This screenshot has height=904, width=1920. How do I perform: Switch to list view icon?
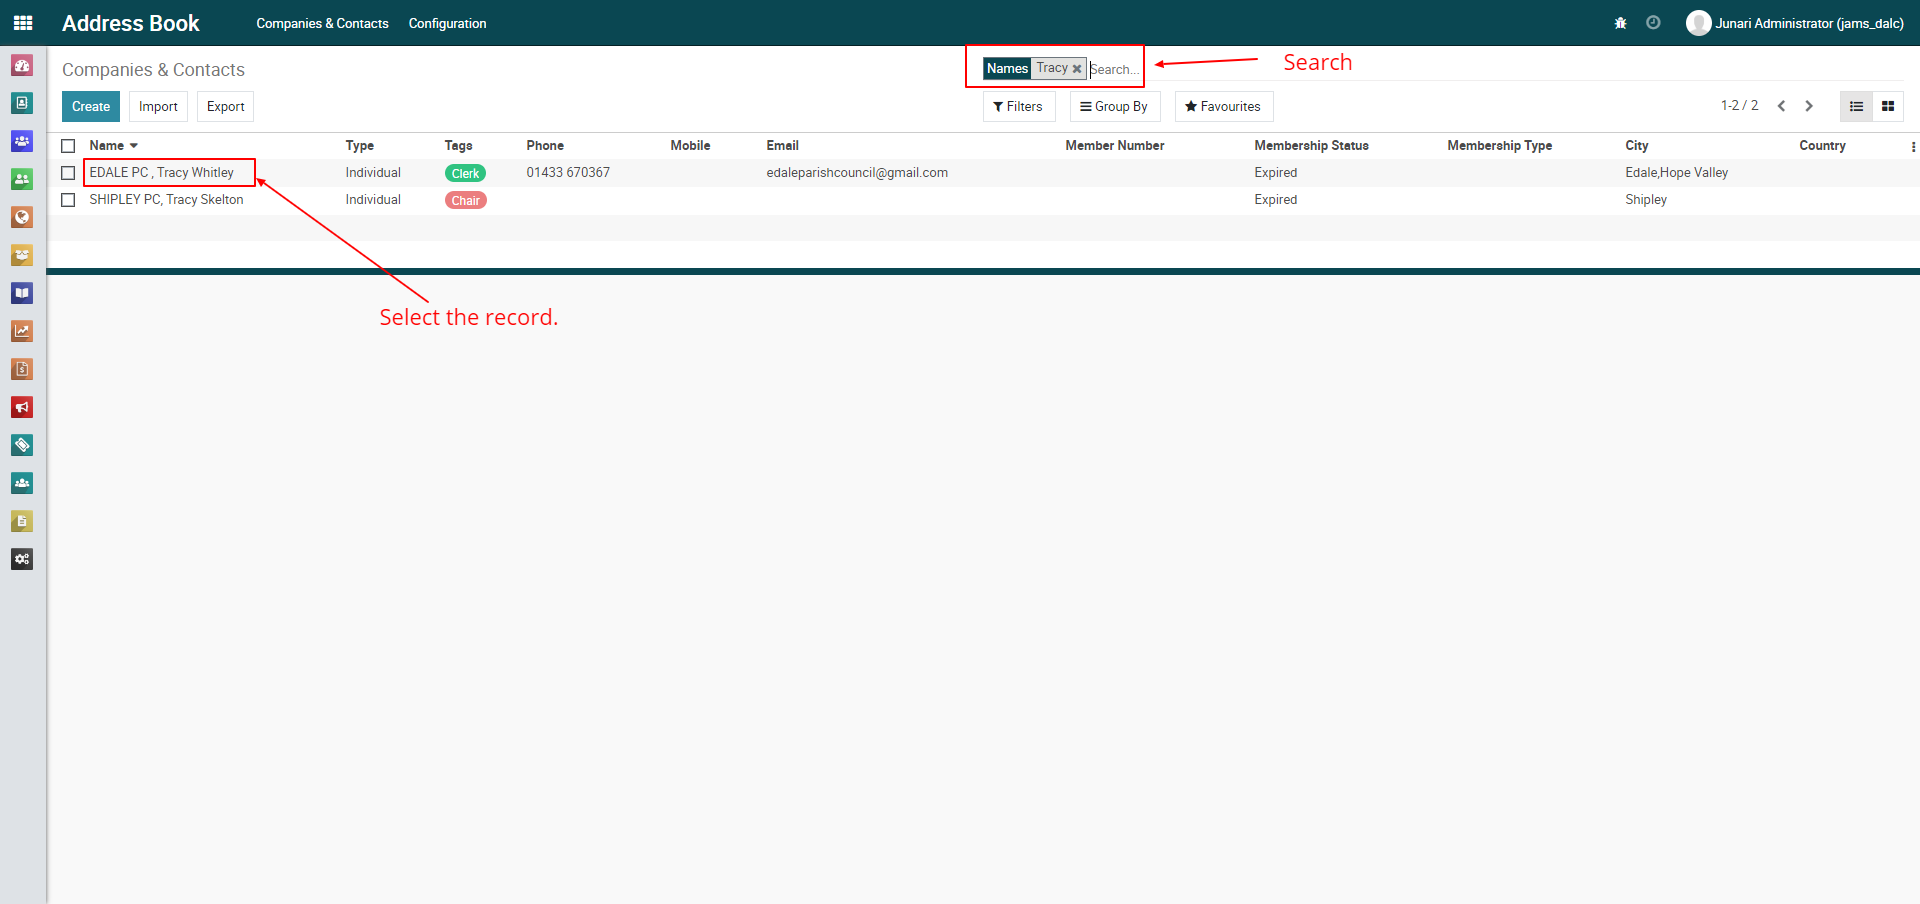tap(1856, 106)
